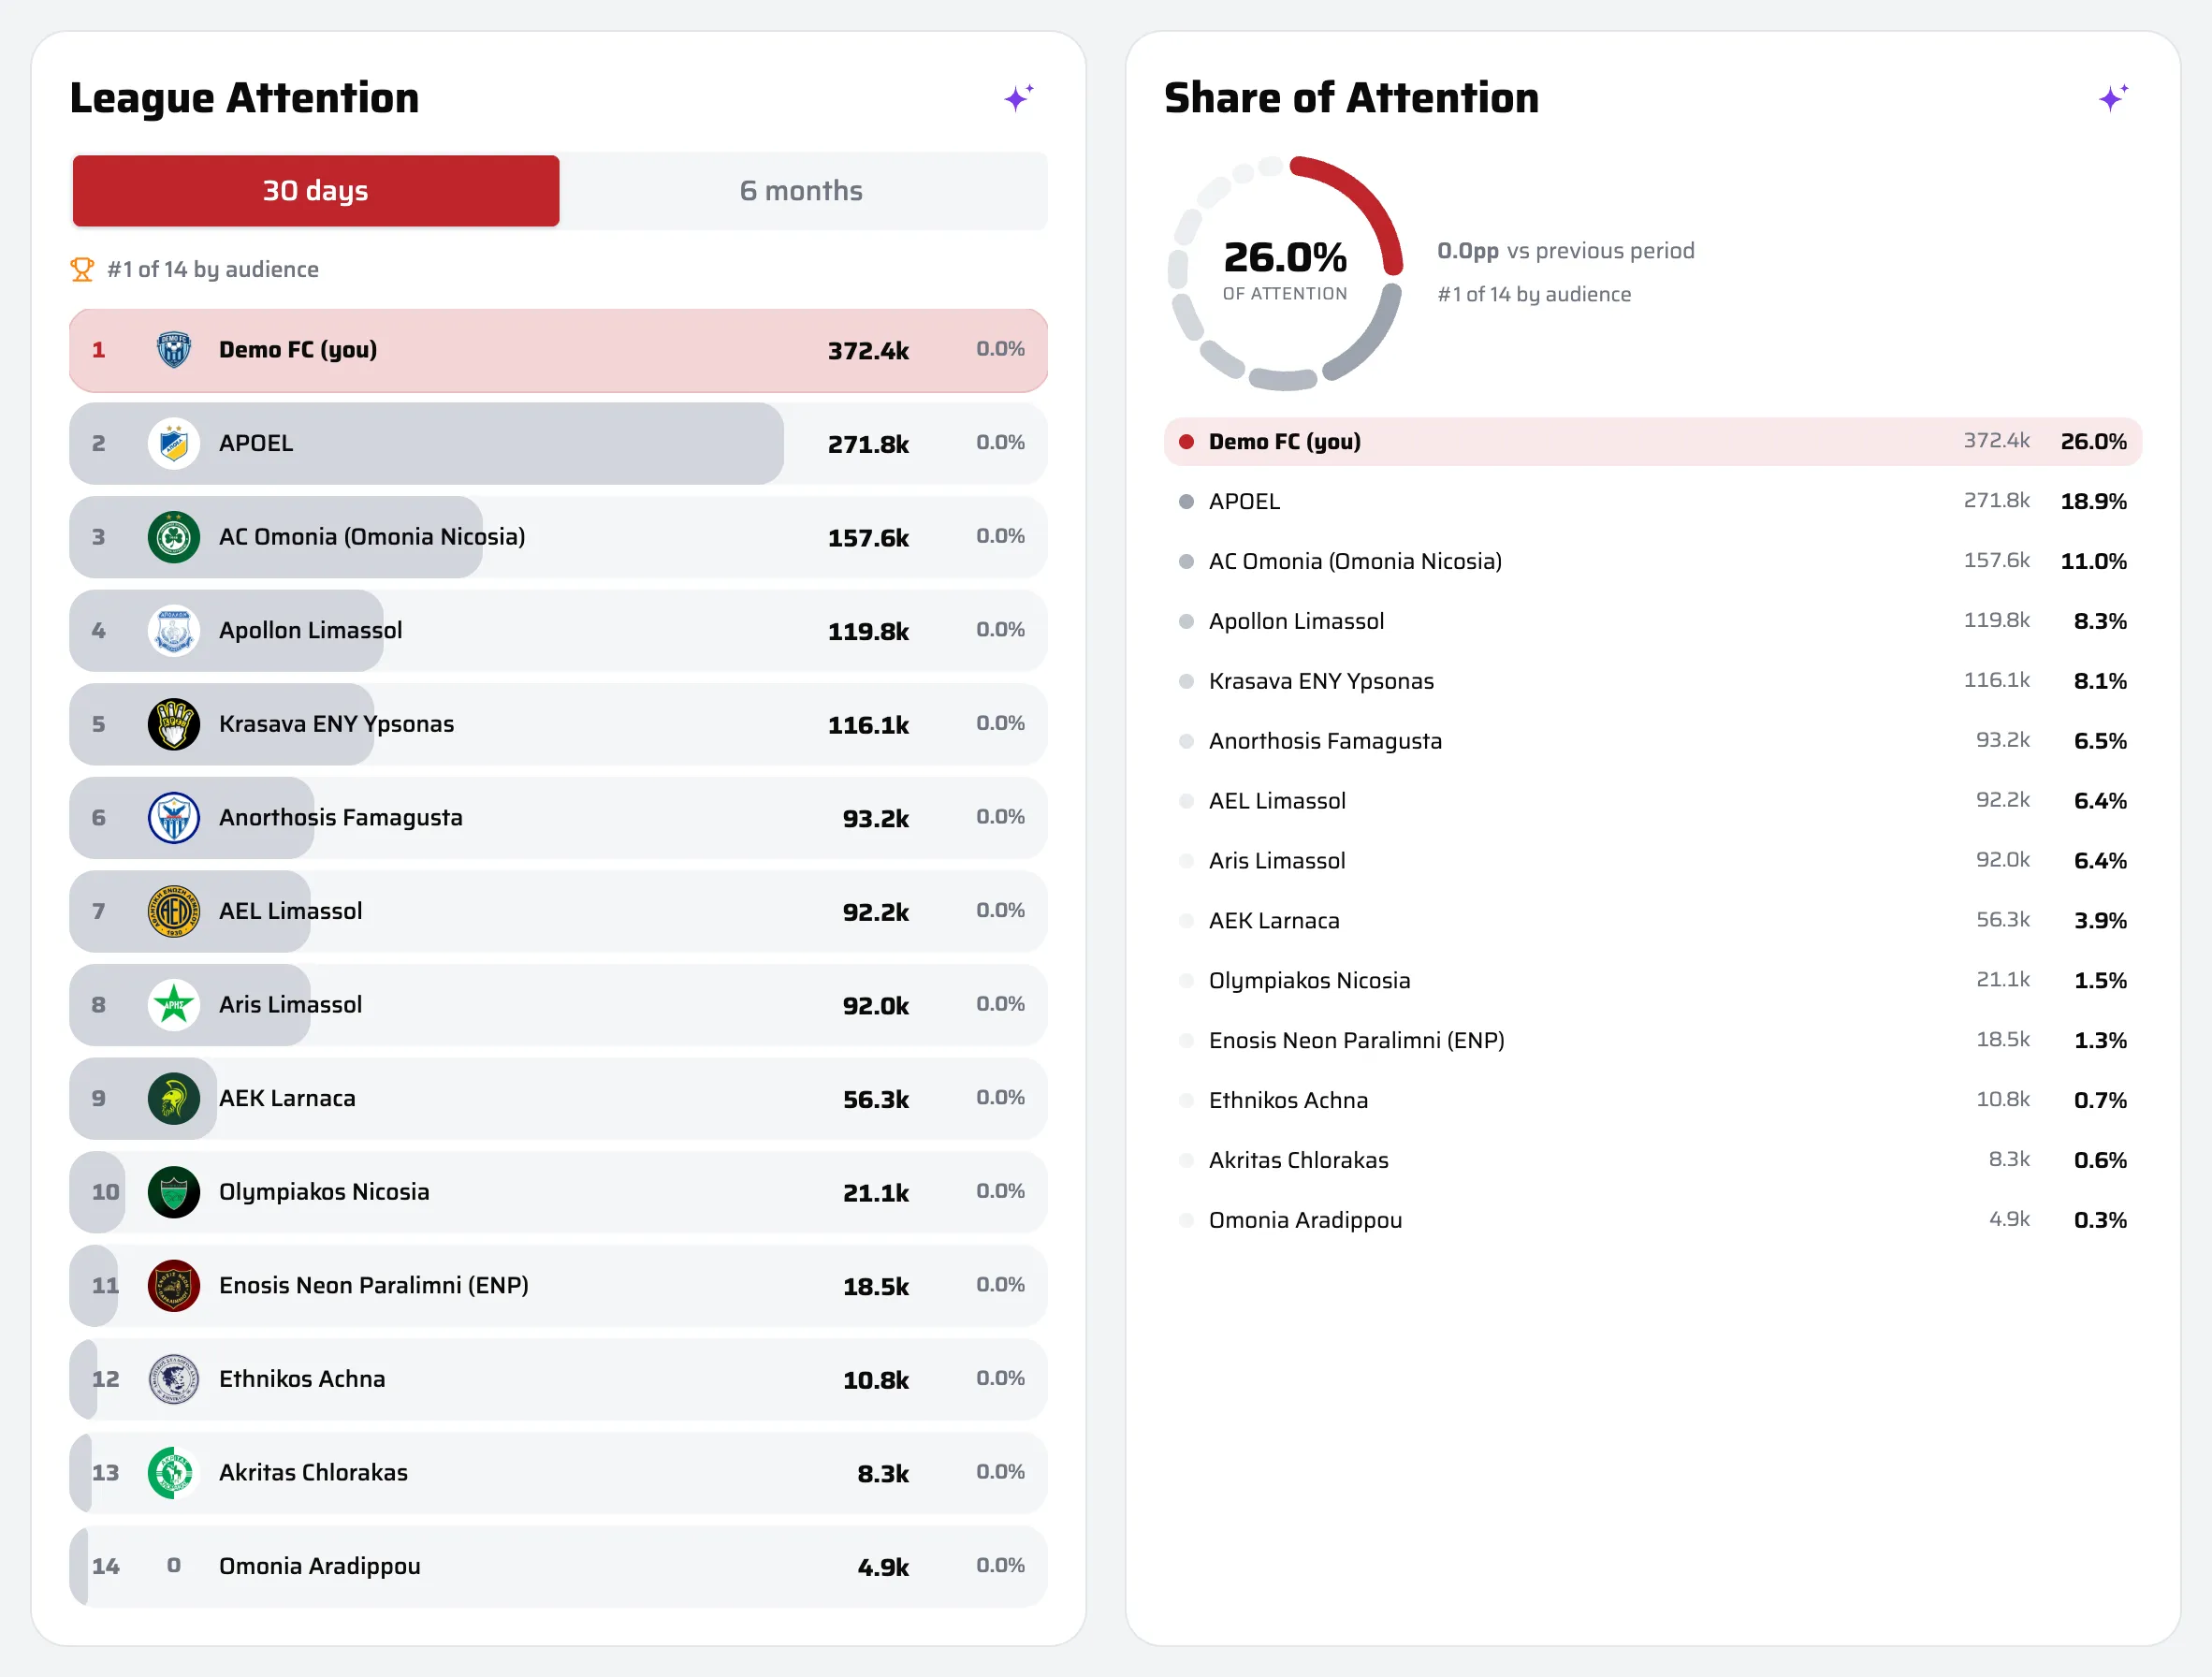Click Ethnikos Achna in Share of Attention list
Viewport: 2212px width, 1677px height.
[1288, 1100]
